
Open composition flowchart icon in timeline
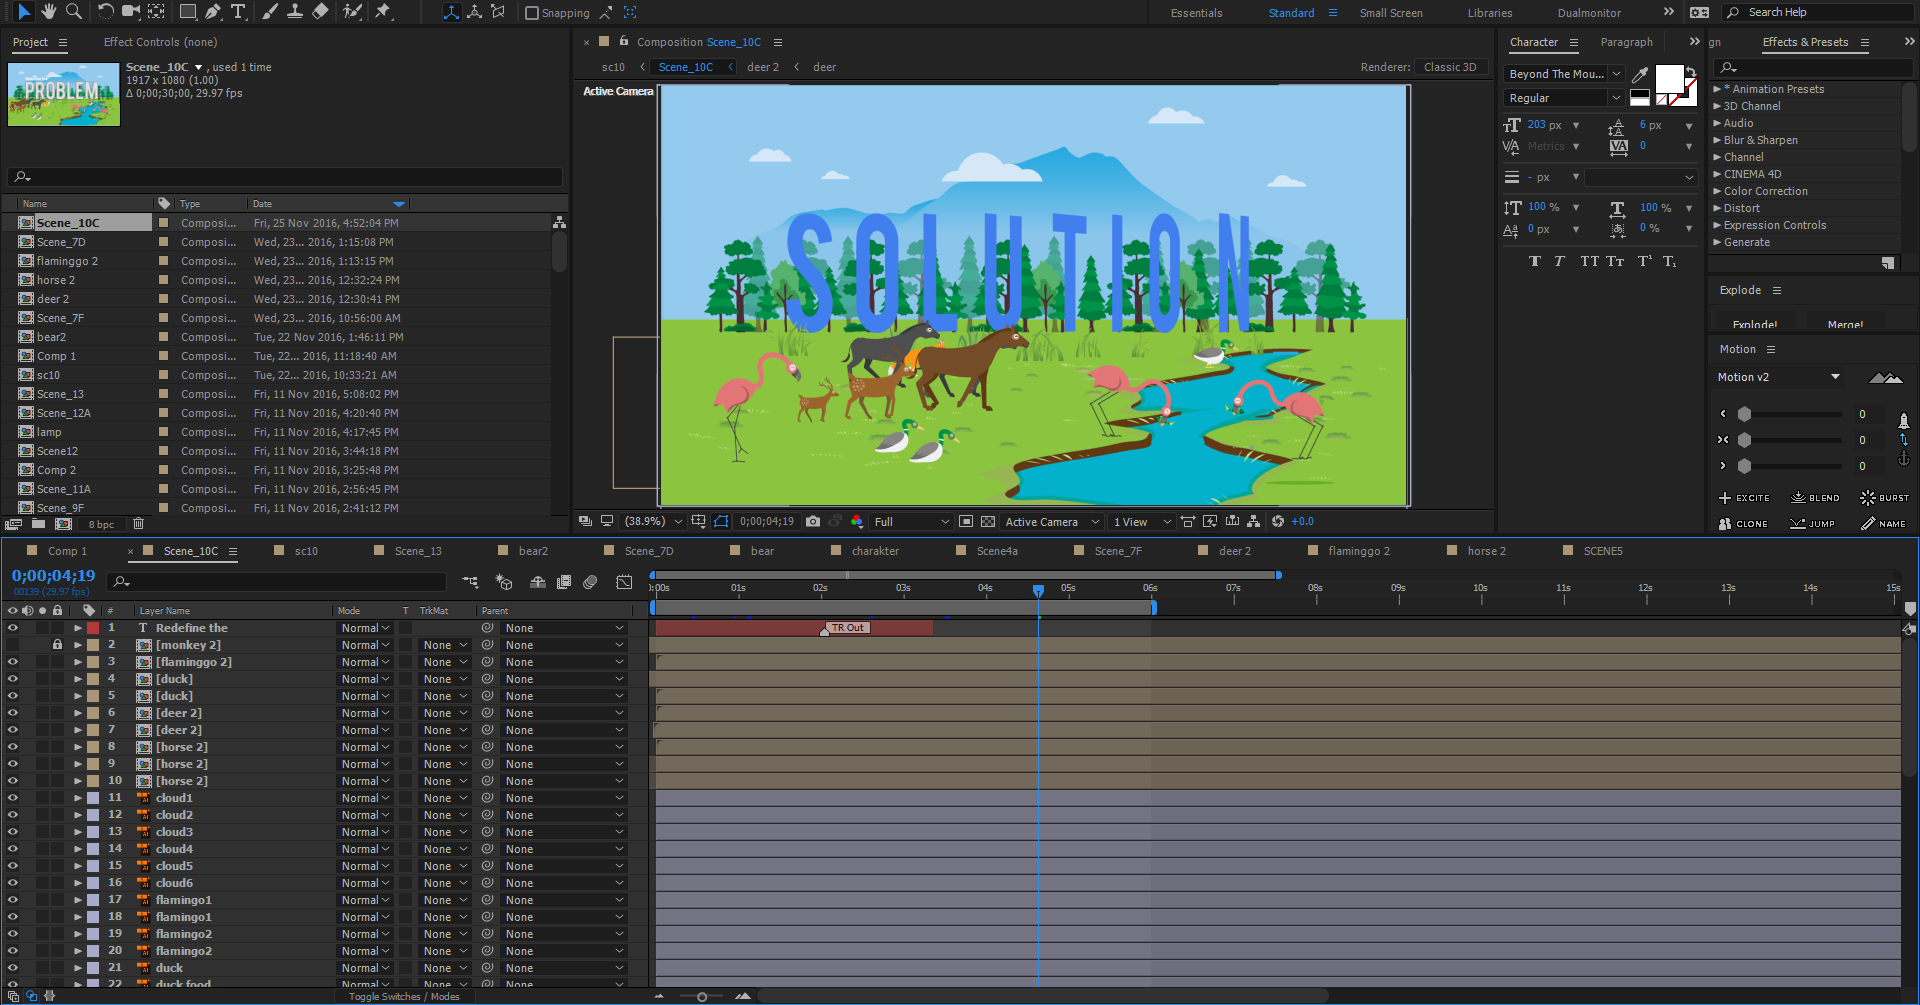(x=470, y=582)
